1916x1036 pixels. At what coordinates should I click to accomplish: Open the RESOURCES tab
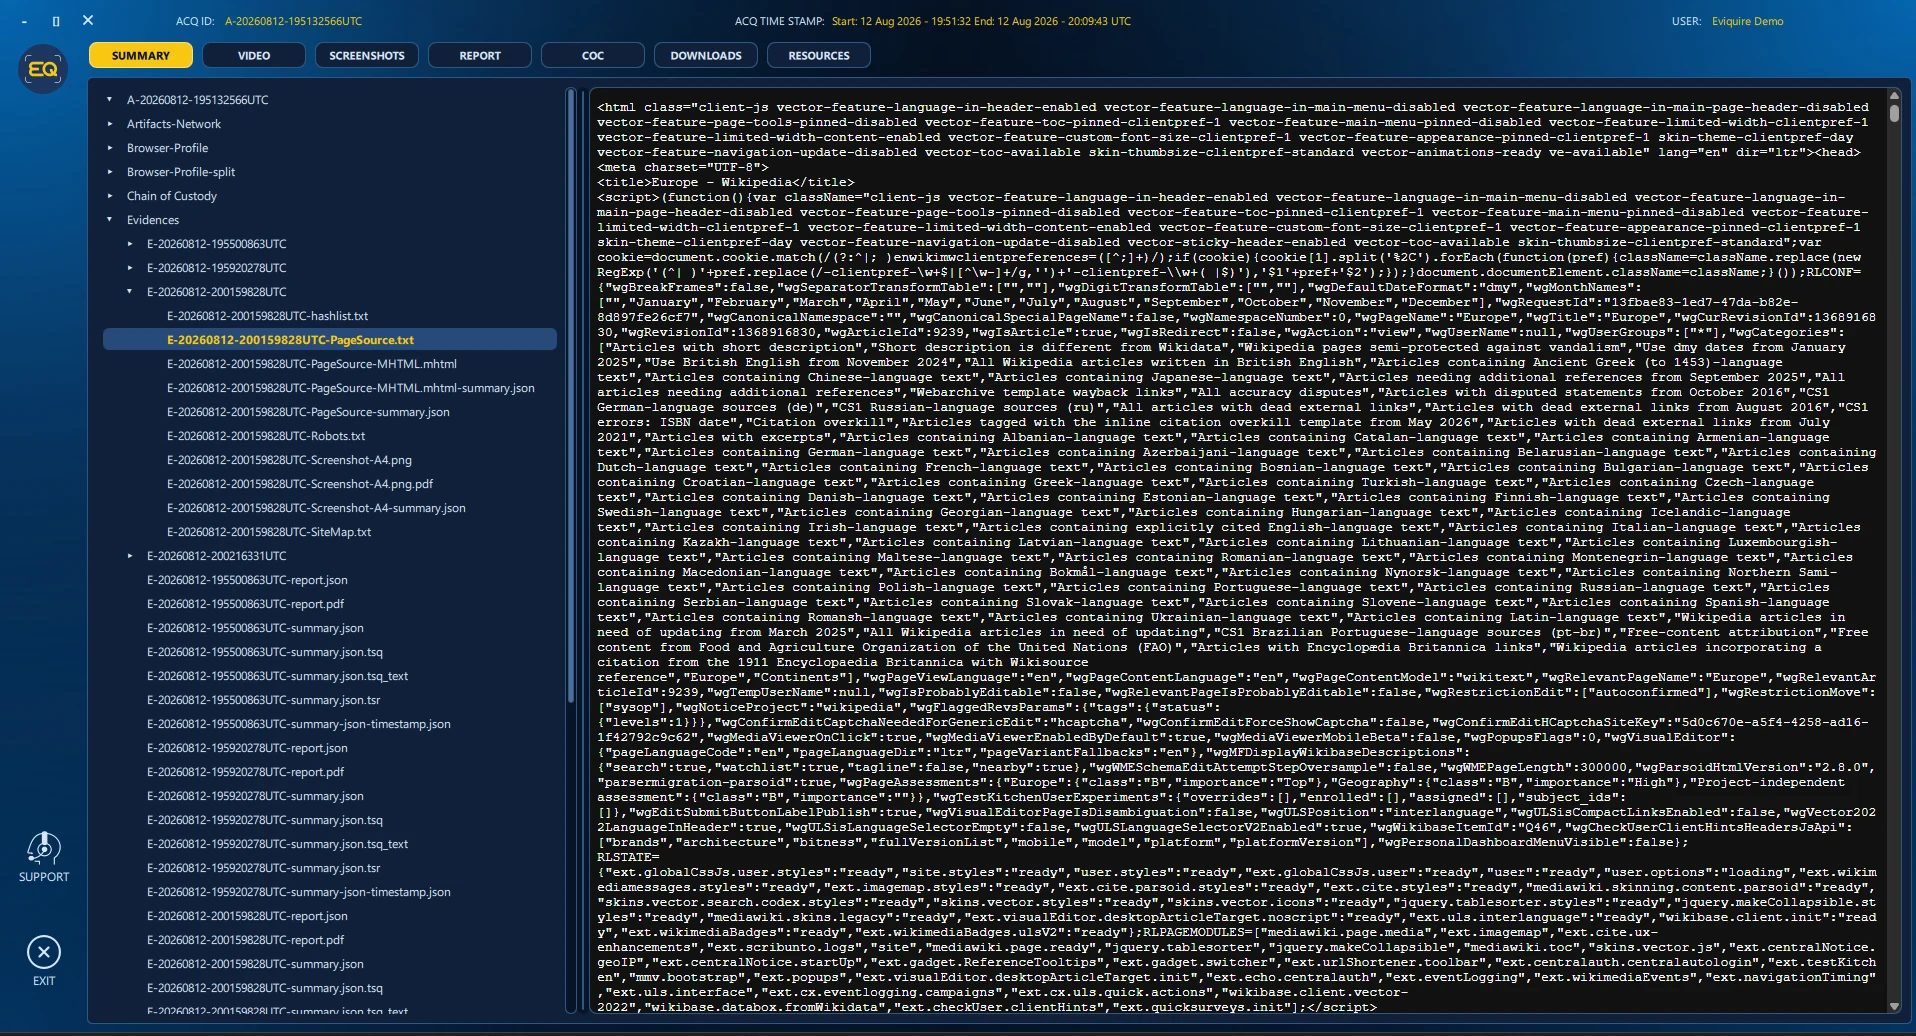(819, 56)
